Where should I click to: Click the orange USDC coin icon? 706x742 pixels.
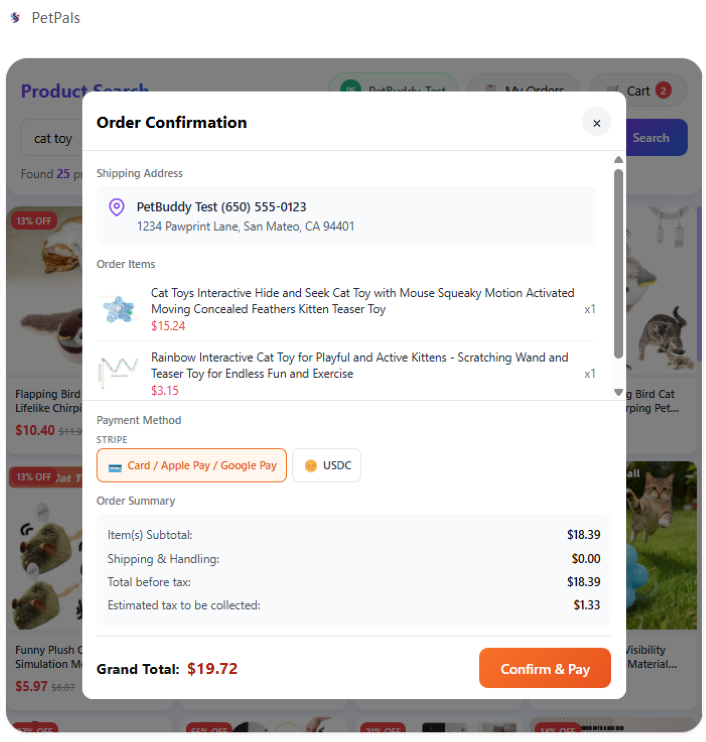pyautogui.click(x=311, y=465)
